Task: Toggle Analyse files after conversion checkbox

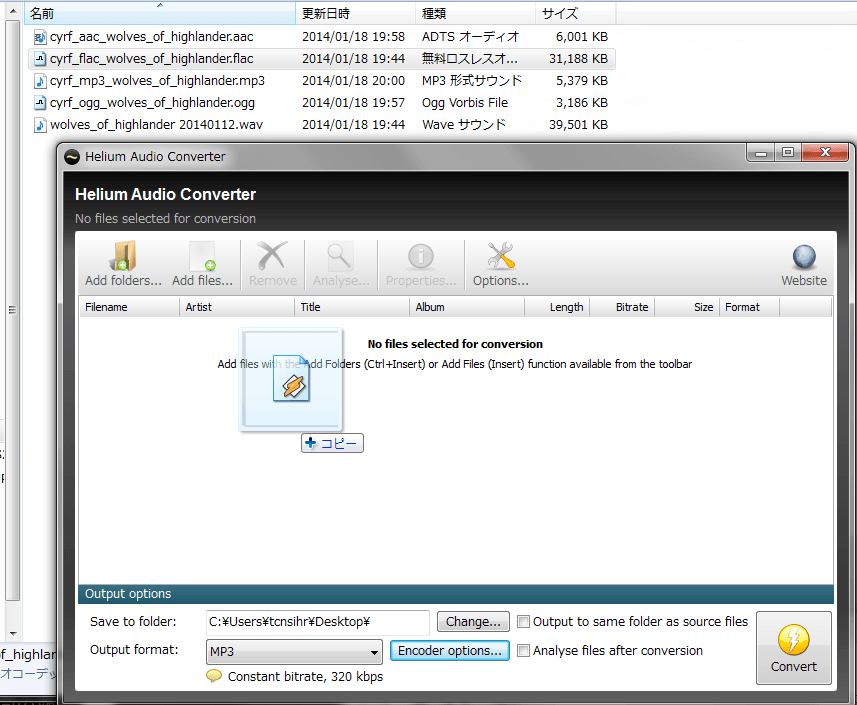Action: pos(524,651)
